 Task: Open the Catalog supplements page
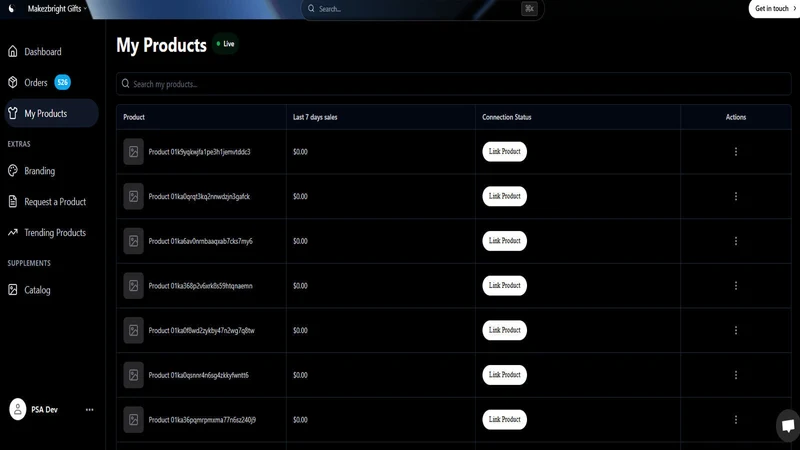coord(51,290)
